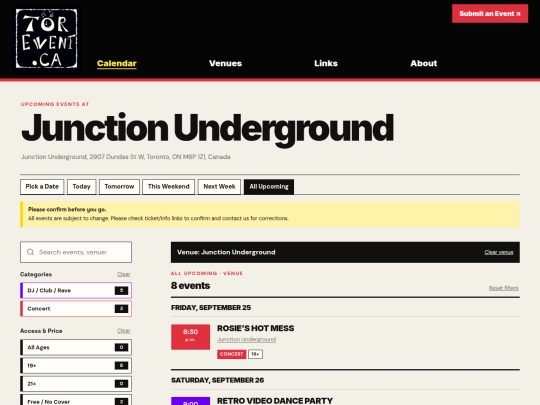Screen dimensions: 540x405
Task: Toggle DJ / Club / Rave category
Action: pos(76,290)
